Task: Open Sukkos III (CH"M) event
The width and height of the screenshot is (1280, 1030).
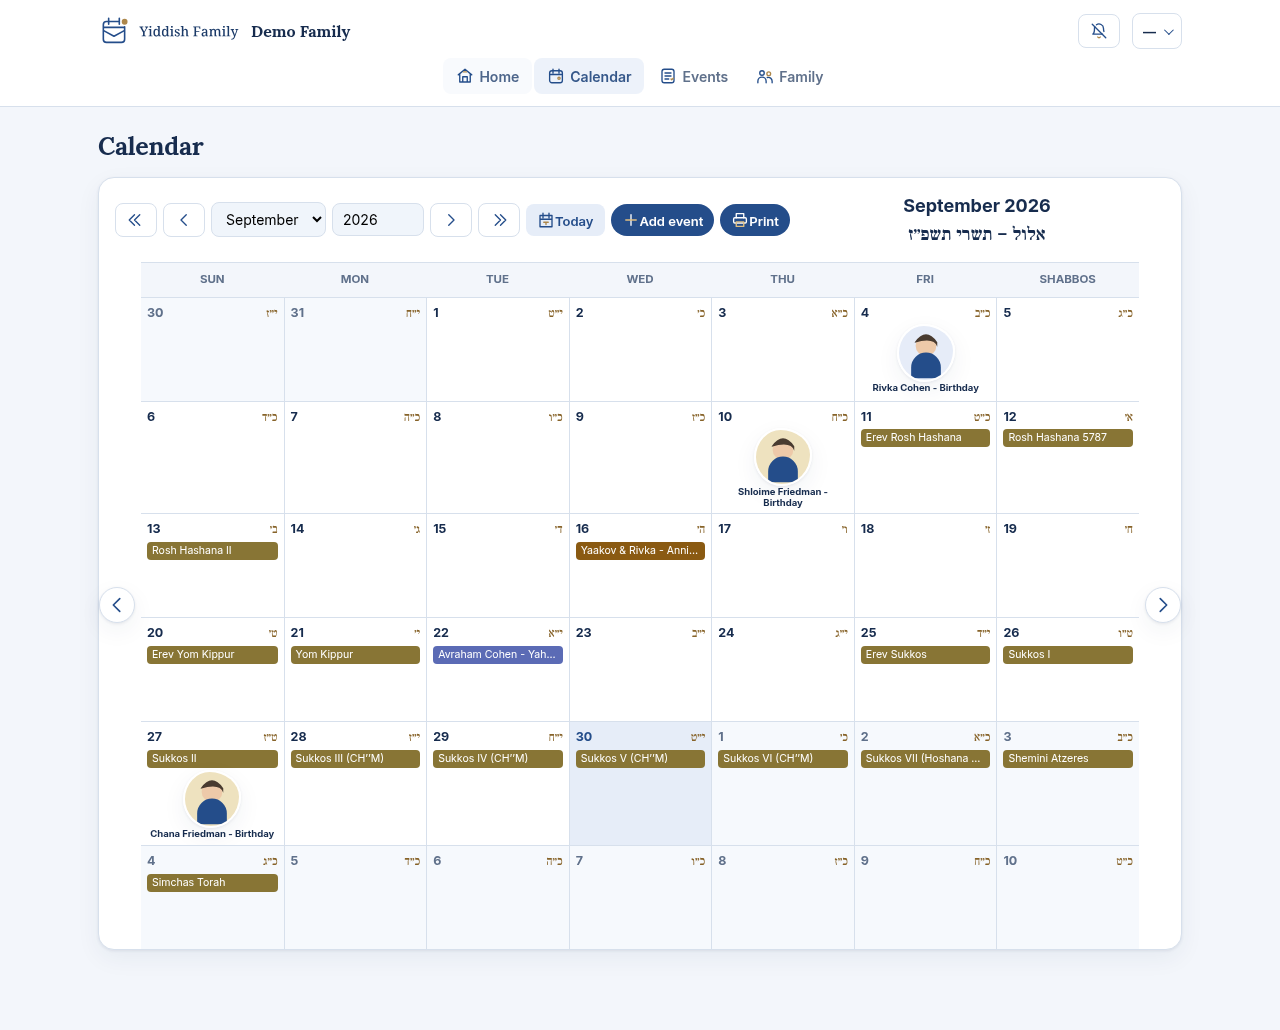Action: click(355, 759)
